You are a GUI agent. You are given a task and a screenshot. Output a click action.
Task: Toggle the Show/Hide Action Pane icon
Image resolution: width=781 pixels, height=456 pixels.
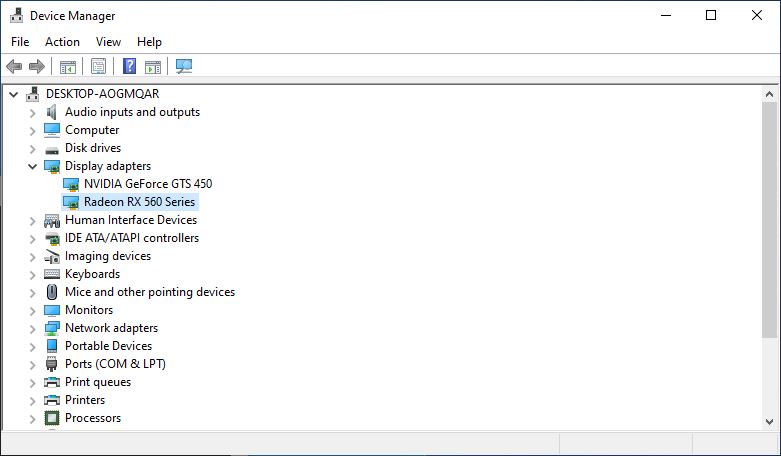[153, 67]
